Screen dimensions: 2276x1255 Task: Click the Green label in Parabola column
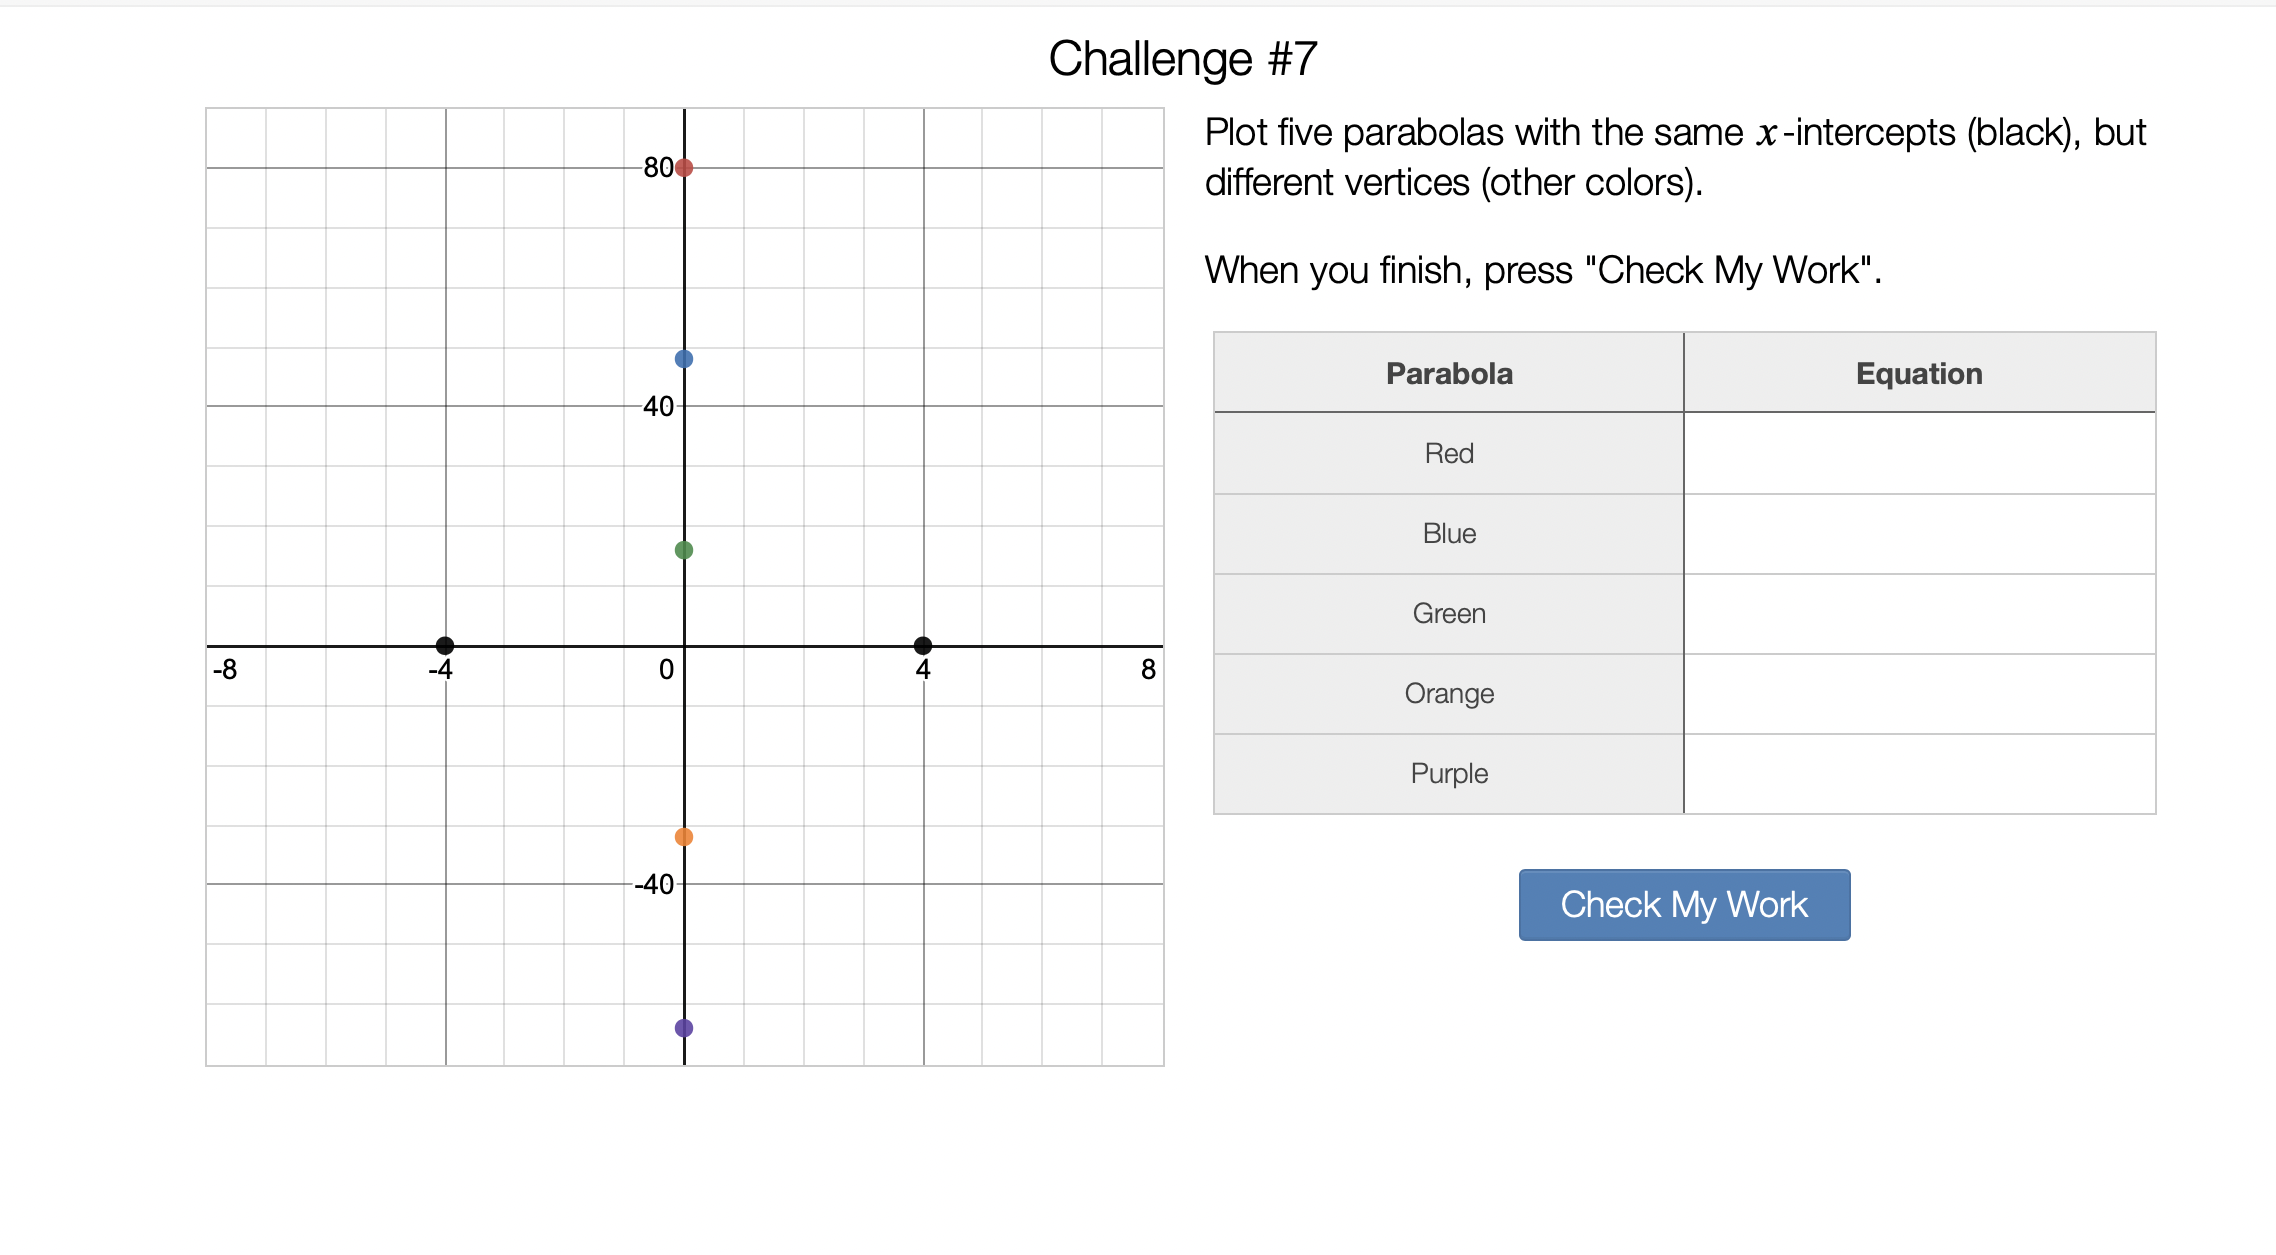pos(1449,614)
